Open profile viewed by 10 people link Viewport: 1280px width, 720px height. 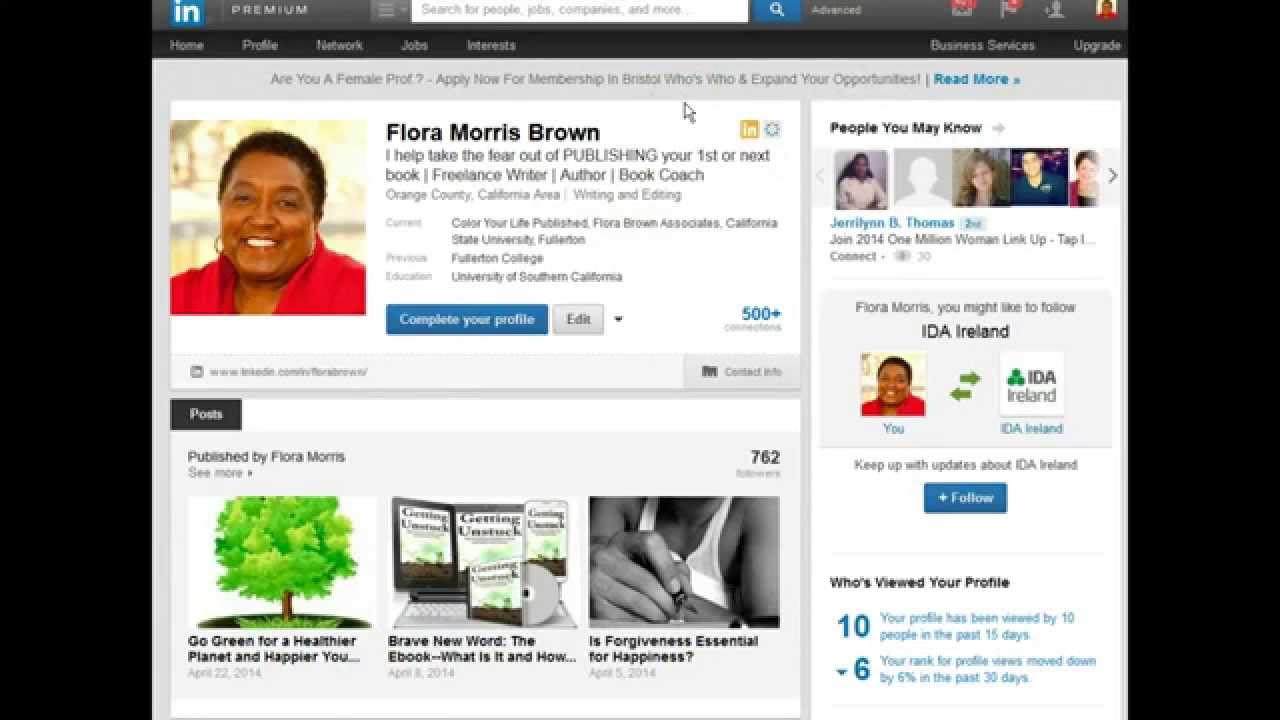(977, 626)
